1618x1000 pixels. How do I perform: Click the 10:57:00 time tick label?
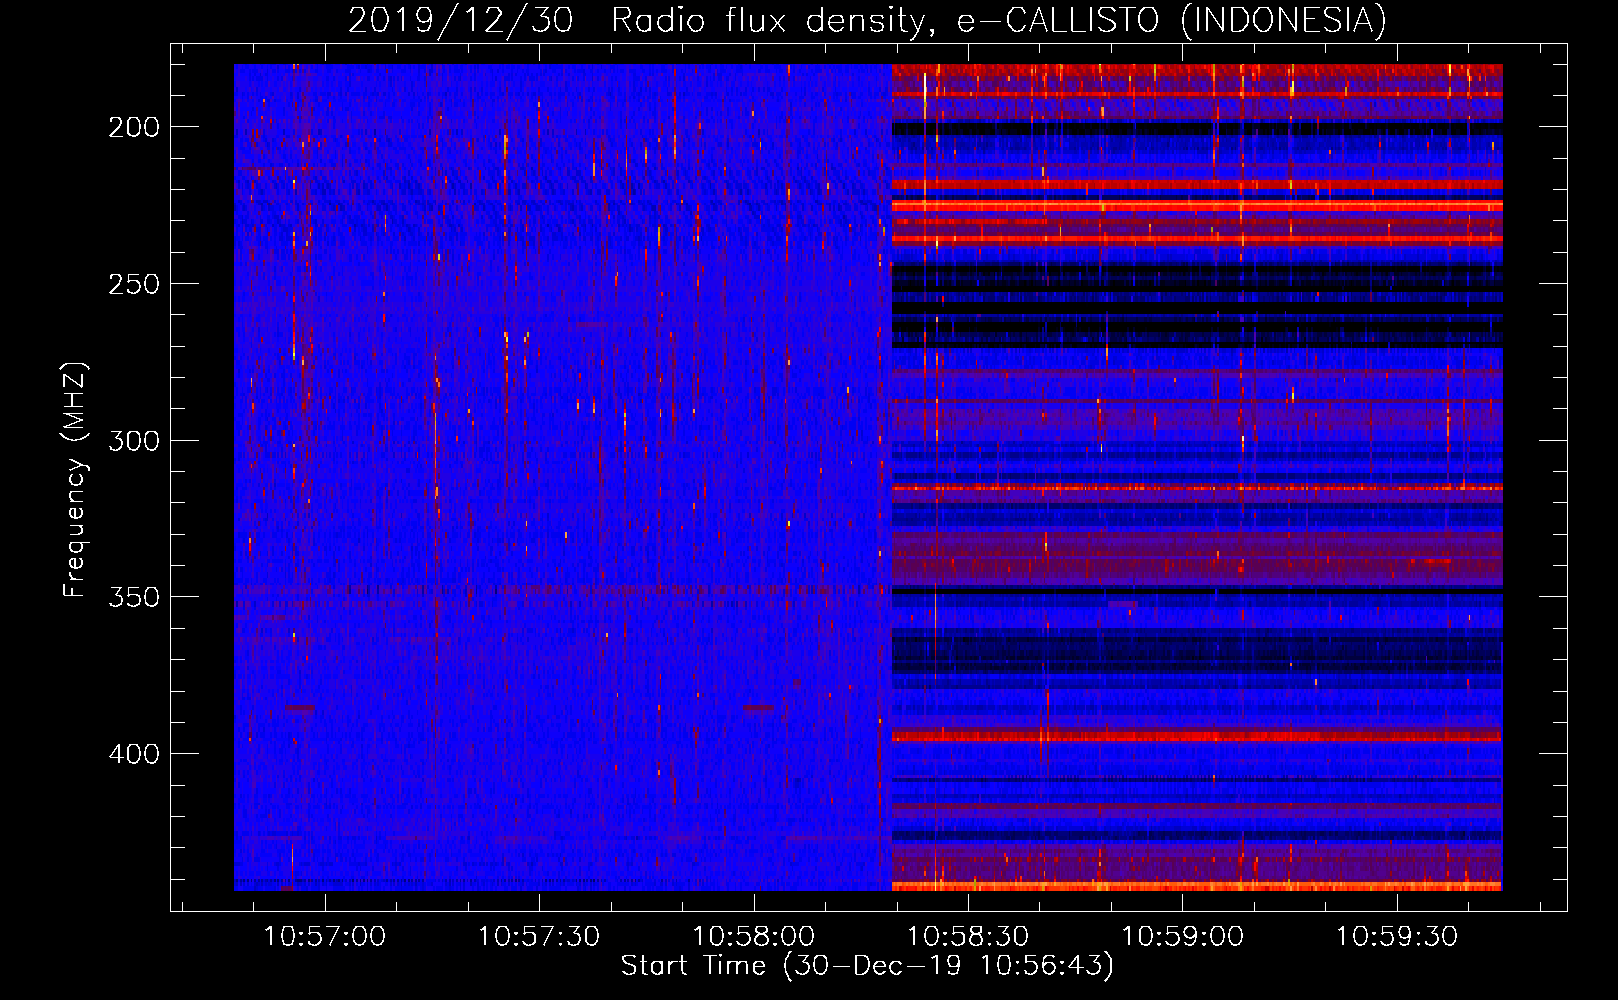tap(324, 937)
